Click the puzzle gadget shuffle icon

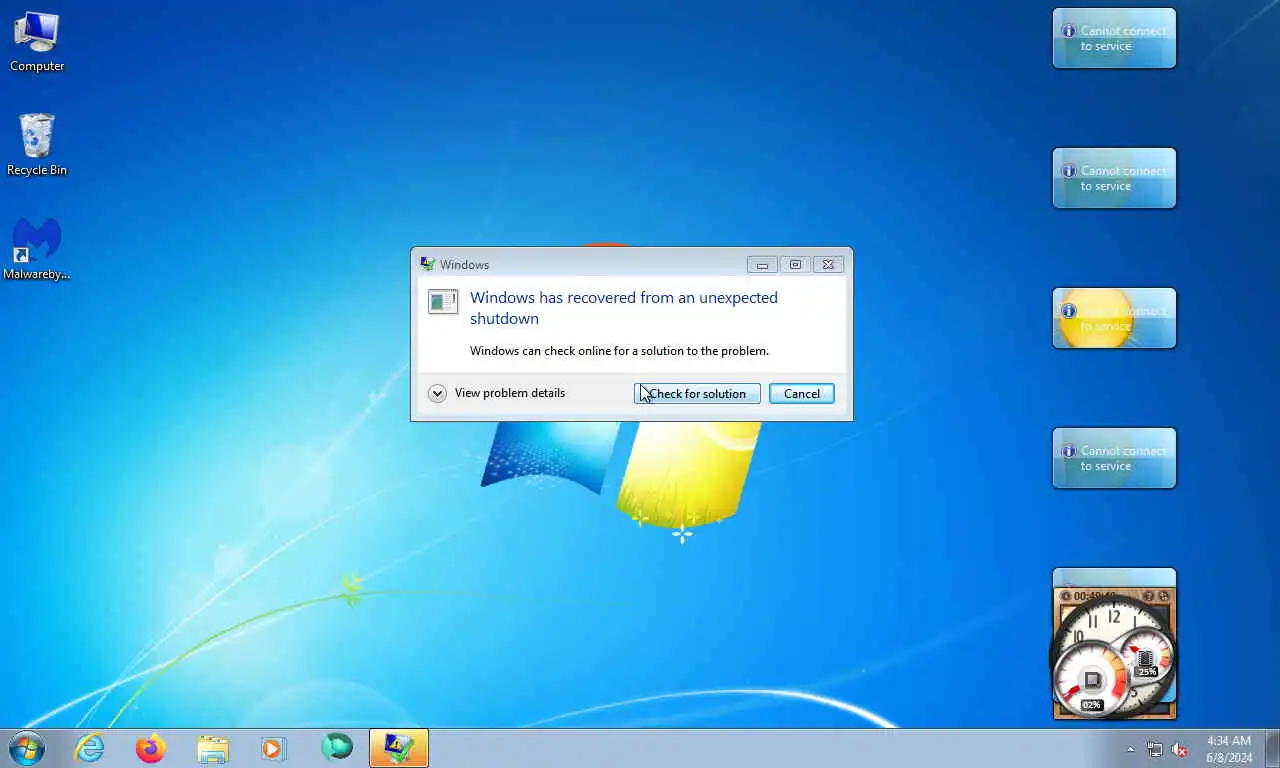point(1164,596)
